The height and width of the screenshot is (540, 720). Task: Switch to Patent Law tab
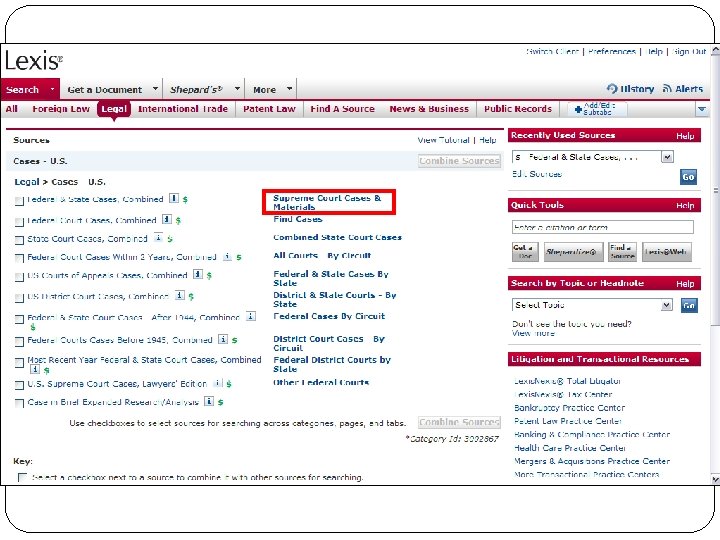point(269,109)
